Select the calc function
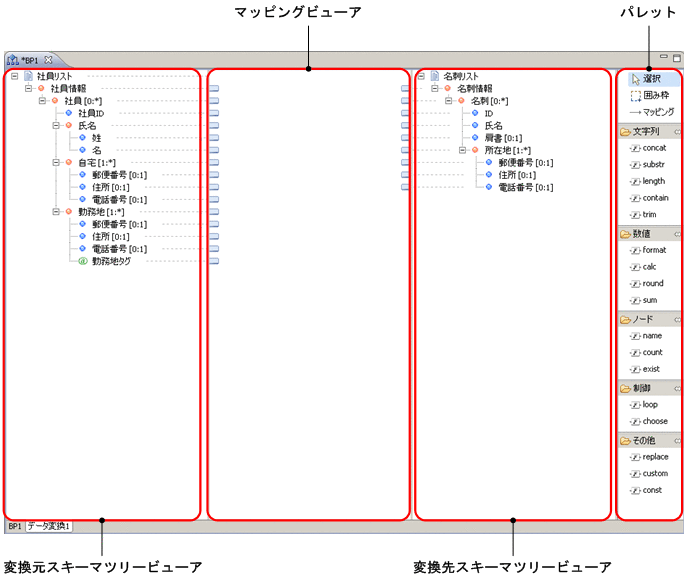The height and width of the screenshot is (579, 687). (x=643, y=267)
